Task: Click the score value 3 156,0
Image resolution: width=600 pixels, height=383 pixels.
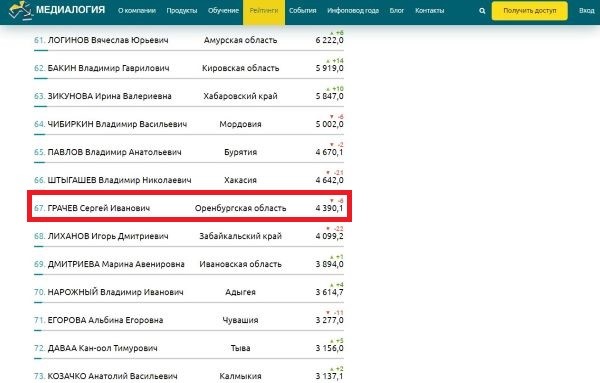Action: (x=329, y=348)
